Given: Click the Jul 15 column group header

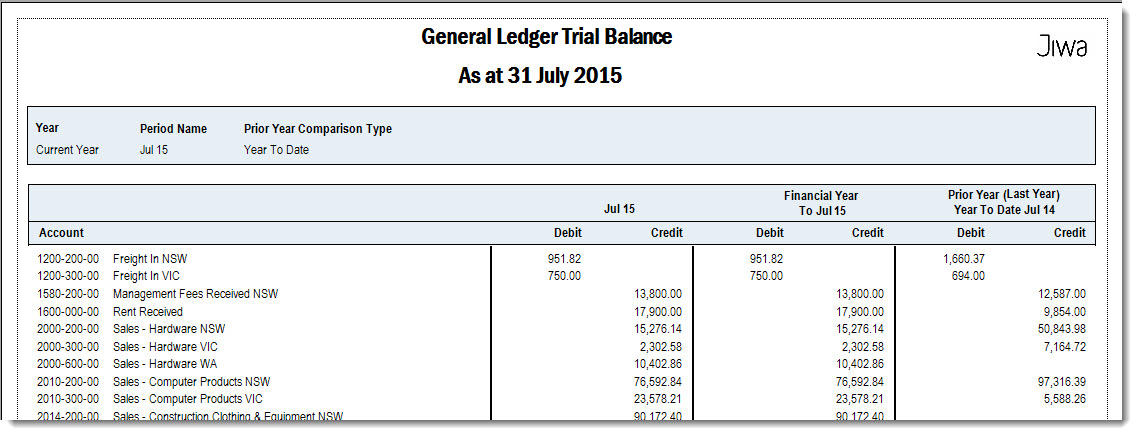Looking at the screenshot, I should 619,209.
